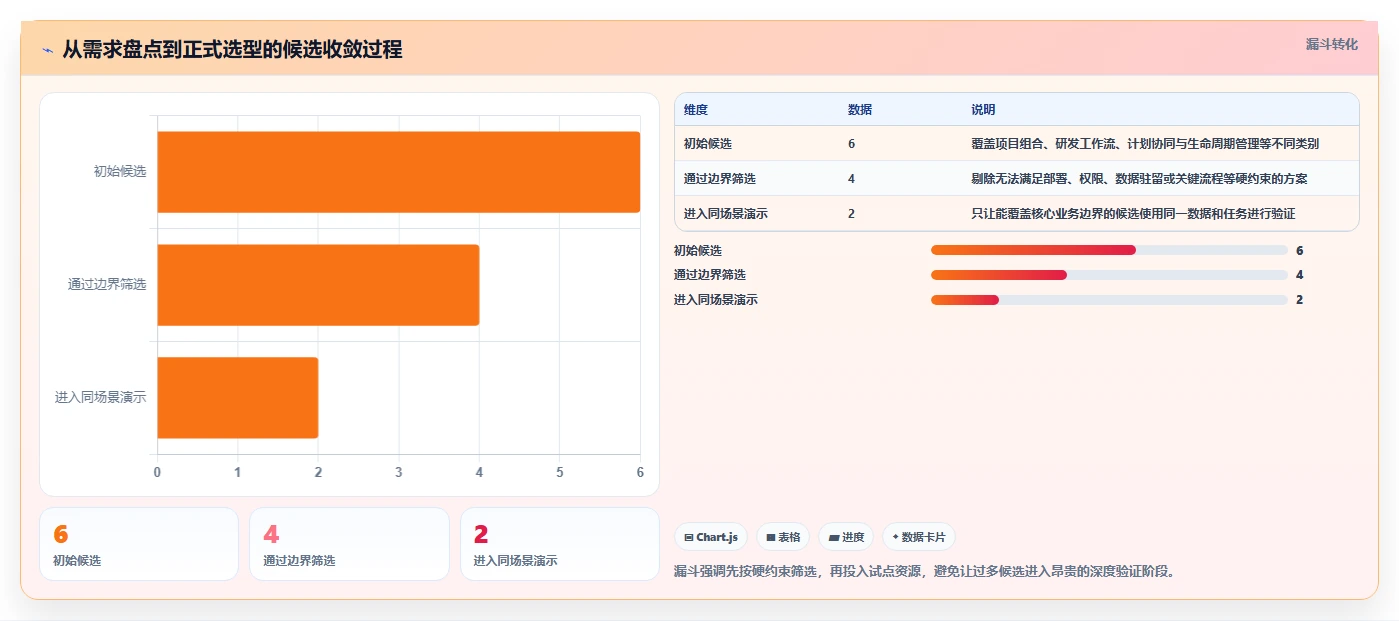1399x621 pixels.
Task: Click the 漏斗转化 tag in header
Action: tap(1331, 44)
